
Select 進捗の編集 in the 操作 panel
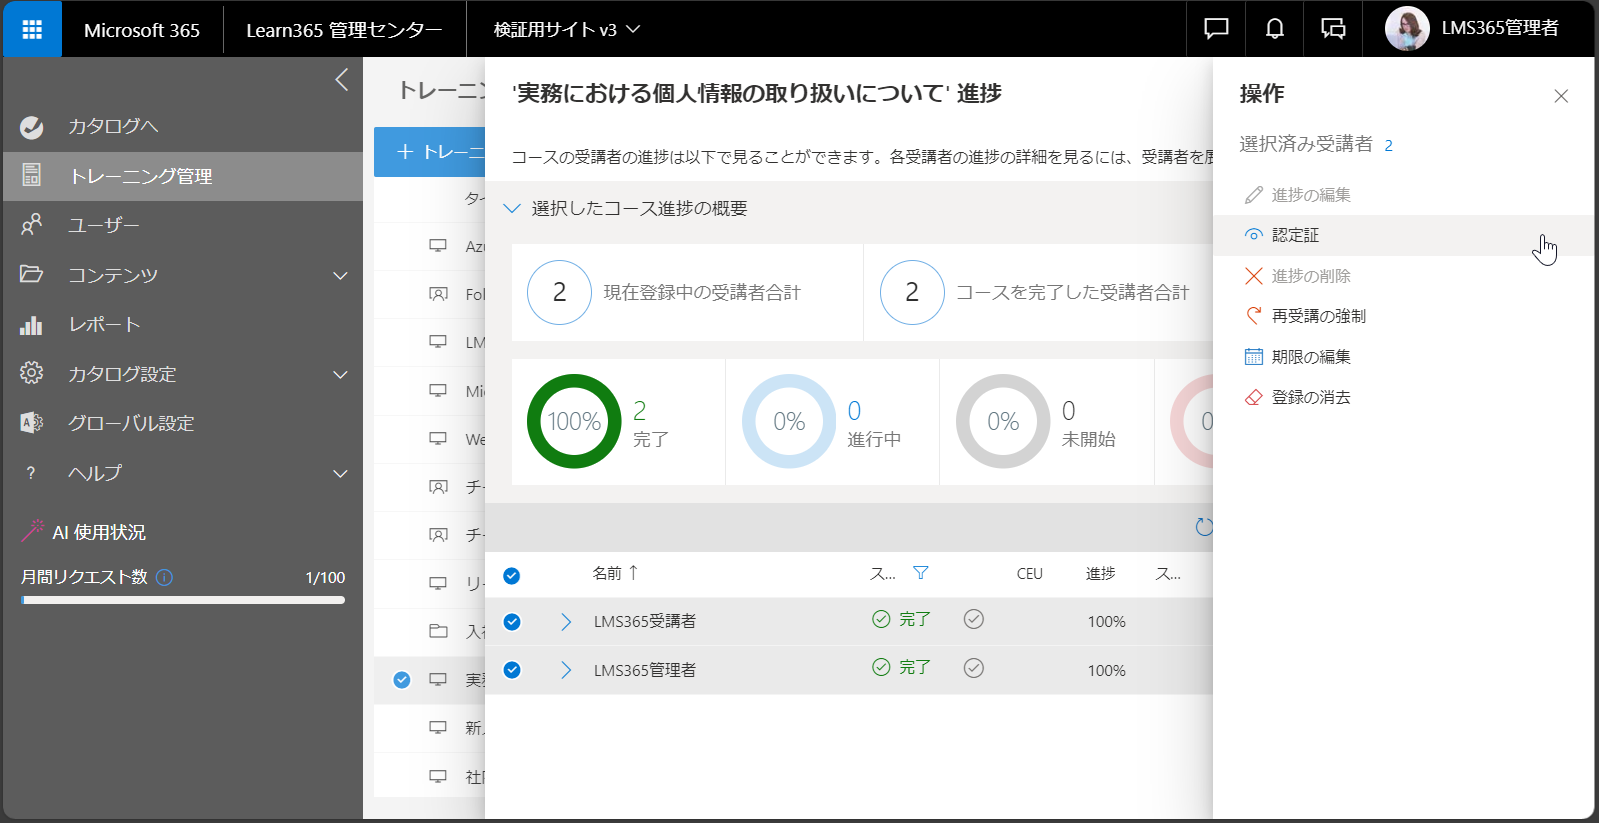click(1403, 195)
